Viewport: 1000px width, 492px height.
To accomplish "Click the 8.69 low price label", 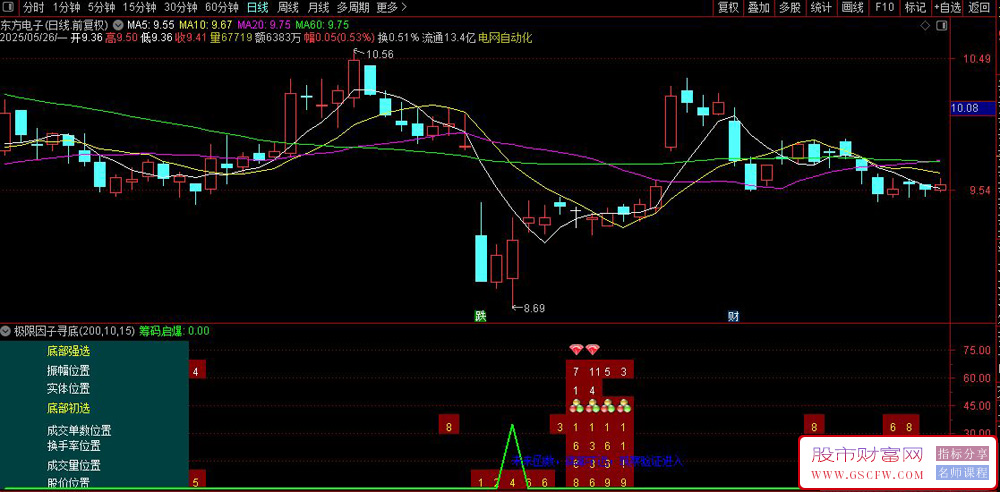I will click(x=534, y=308).
